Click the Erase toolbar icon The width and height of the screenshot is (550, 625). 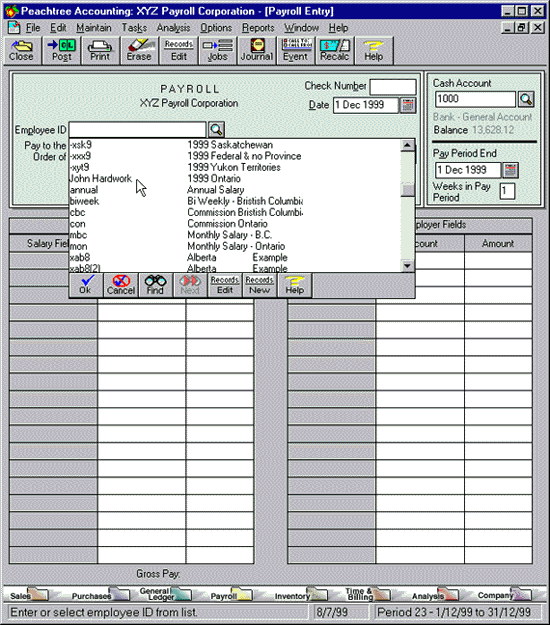click(x=139, y=51)
